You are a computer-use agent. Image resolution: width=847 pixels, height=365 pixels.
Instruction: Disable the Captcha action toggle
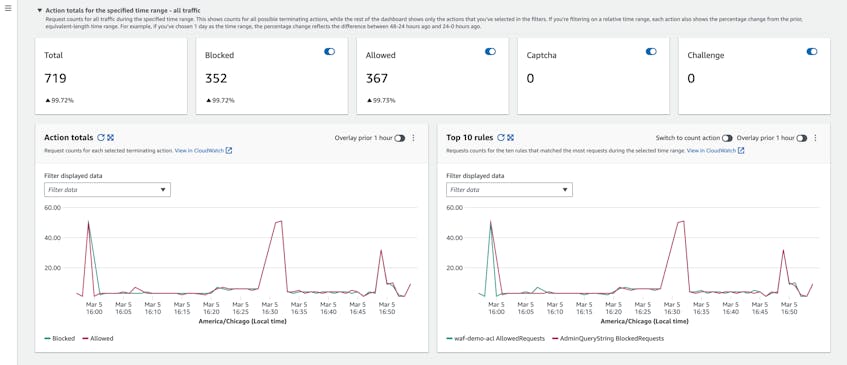point(651,51)
